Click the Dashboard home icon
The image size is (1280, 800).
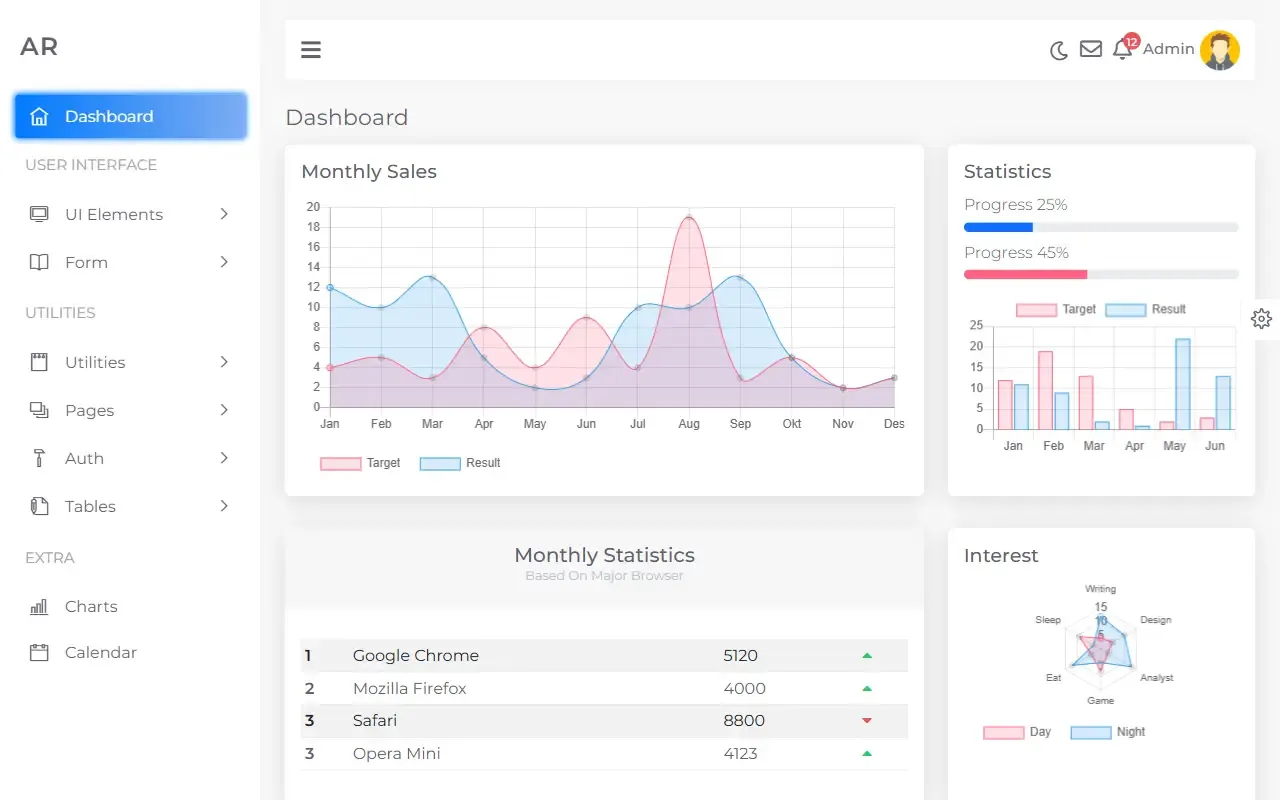(x=39, y=116)
